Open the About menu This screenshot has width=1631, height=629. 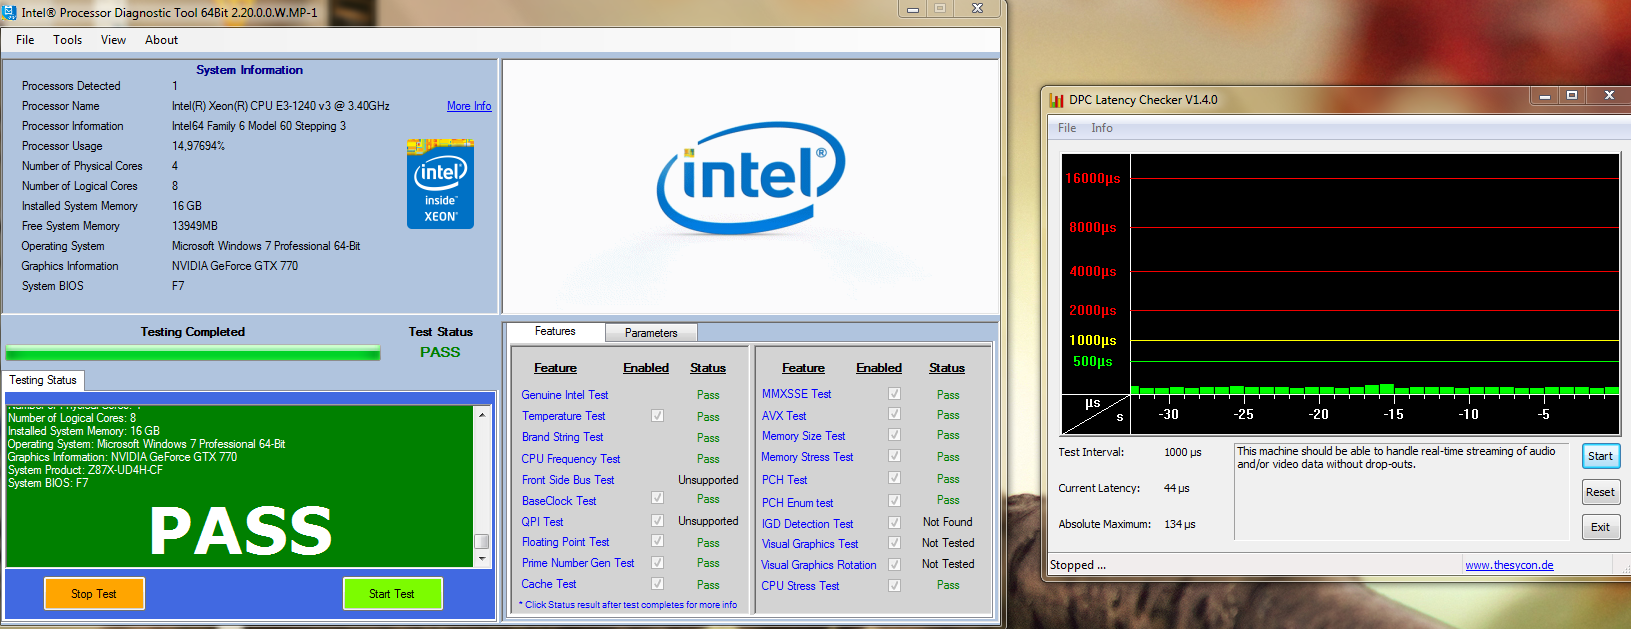coord(161,40)
